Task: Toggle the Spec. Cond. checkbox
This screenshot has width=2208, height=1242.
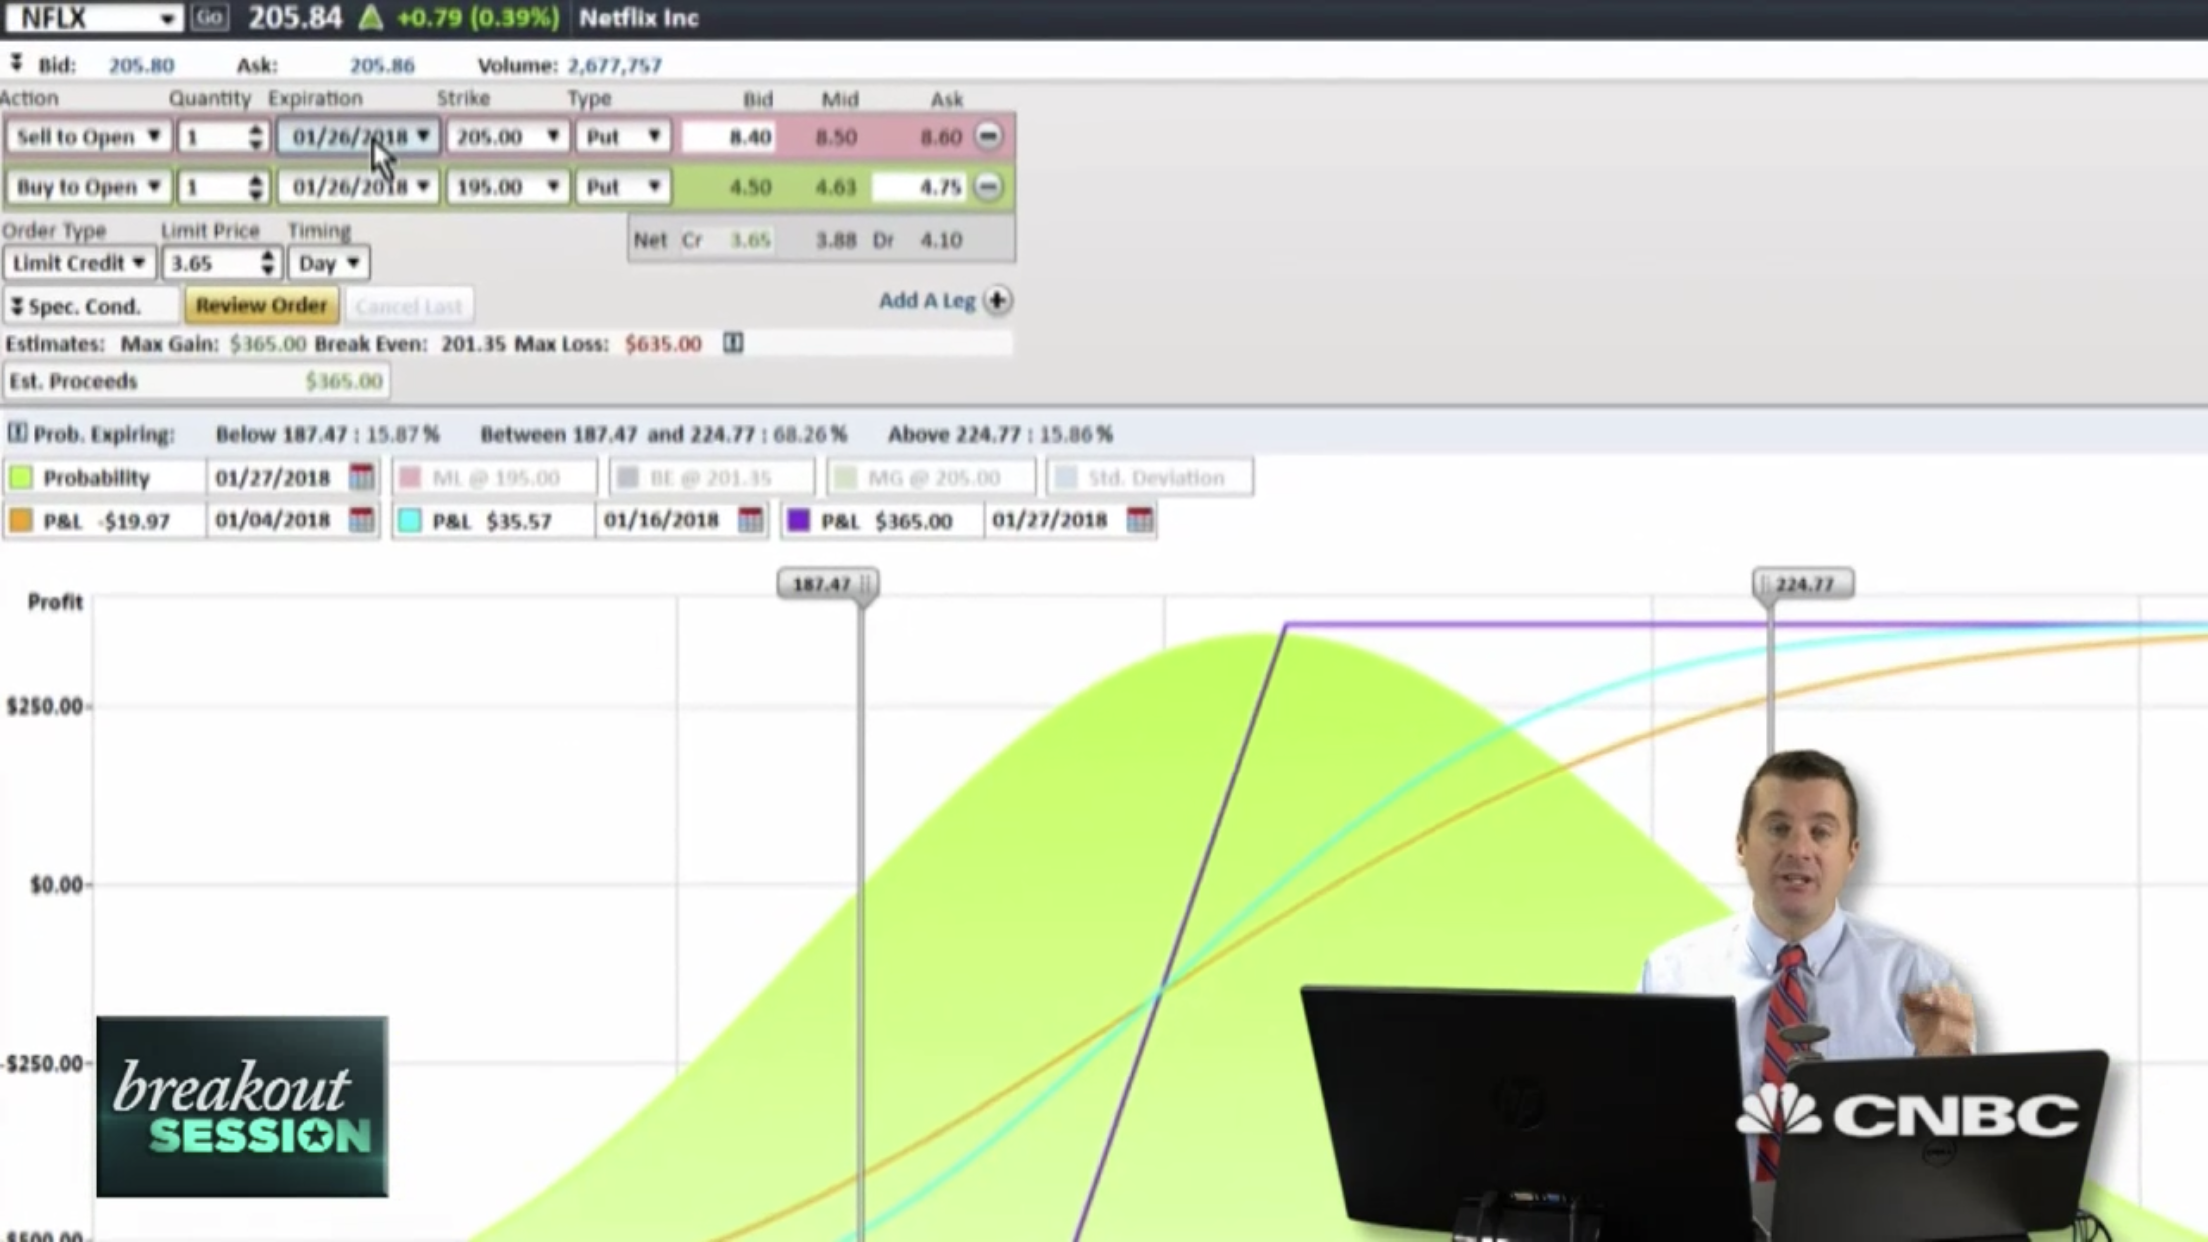Action: click(x=14, y=305)
